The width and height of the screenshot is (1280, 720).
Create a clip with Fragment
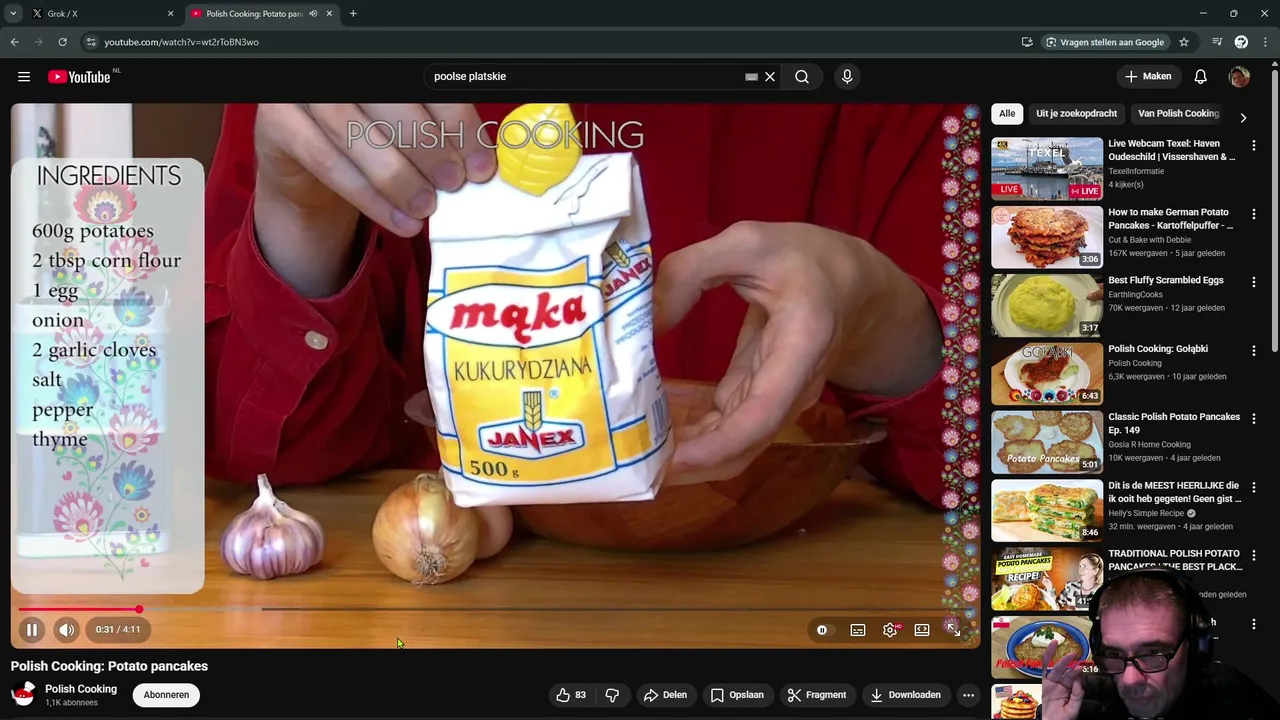click(816, 695)
